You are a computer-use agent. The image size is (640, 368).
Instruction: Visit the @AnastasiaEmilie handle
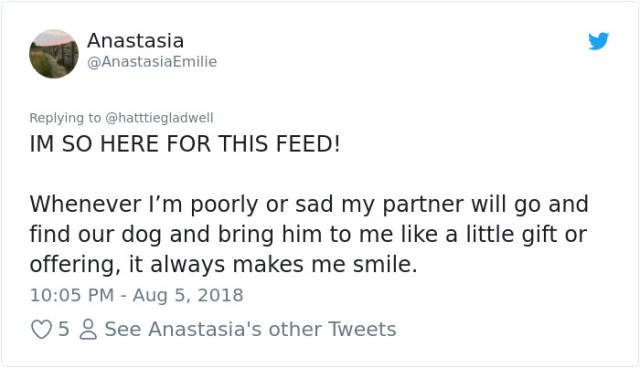click(x=152, y=62)
